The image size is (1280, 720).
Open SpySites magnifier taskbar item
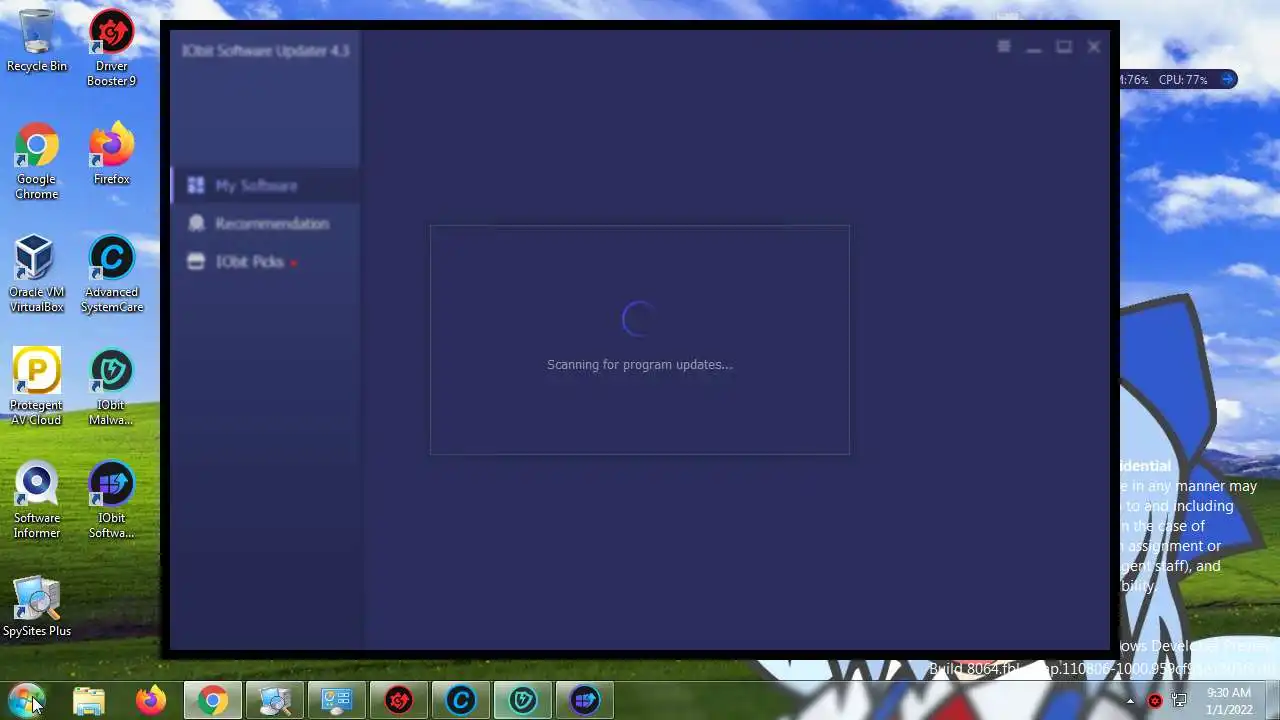(274, 701)
